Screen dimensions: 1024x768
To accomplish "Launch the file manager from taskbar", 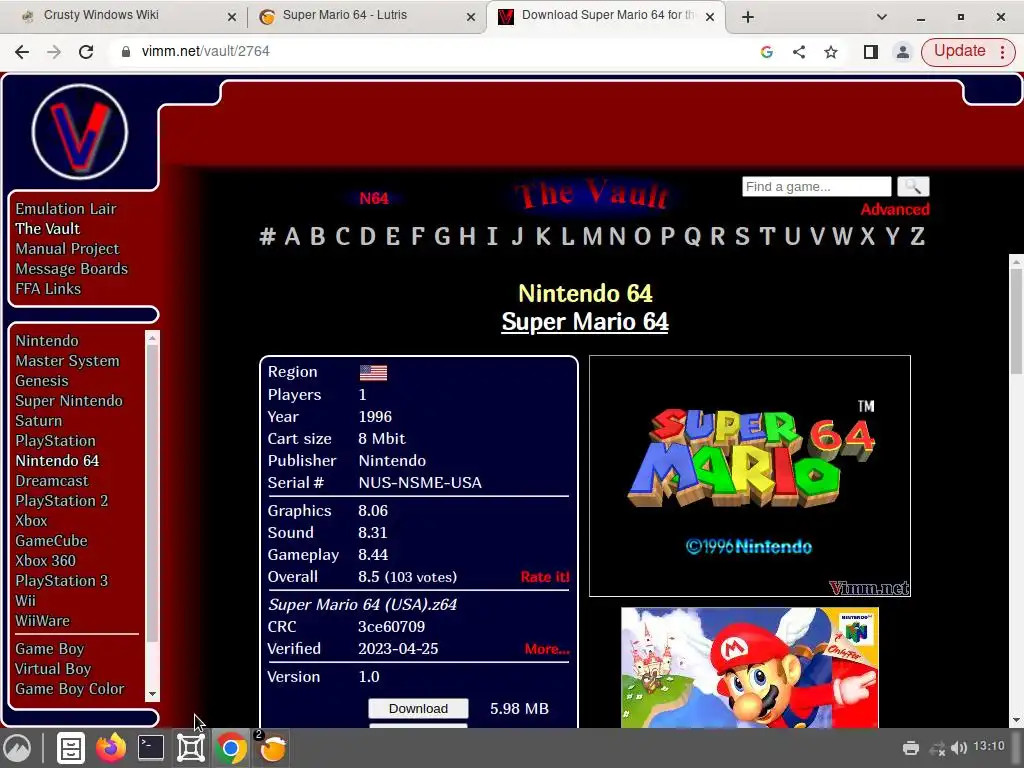I will (71, 748).
